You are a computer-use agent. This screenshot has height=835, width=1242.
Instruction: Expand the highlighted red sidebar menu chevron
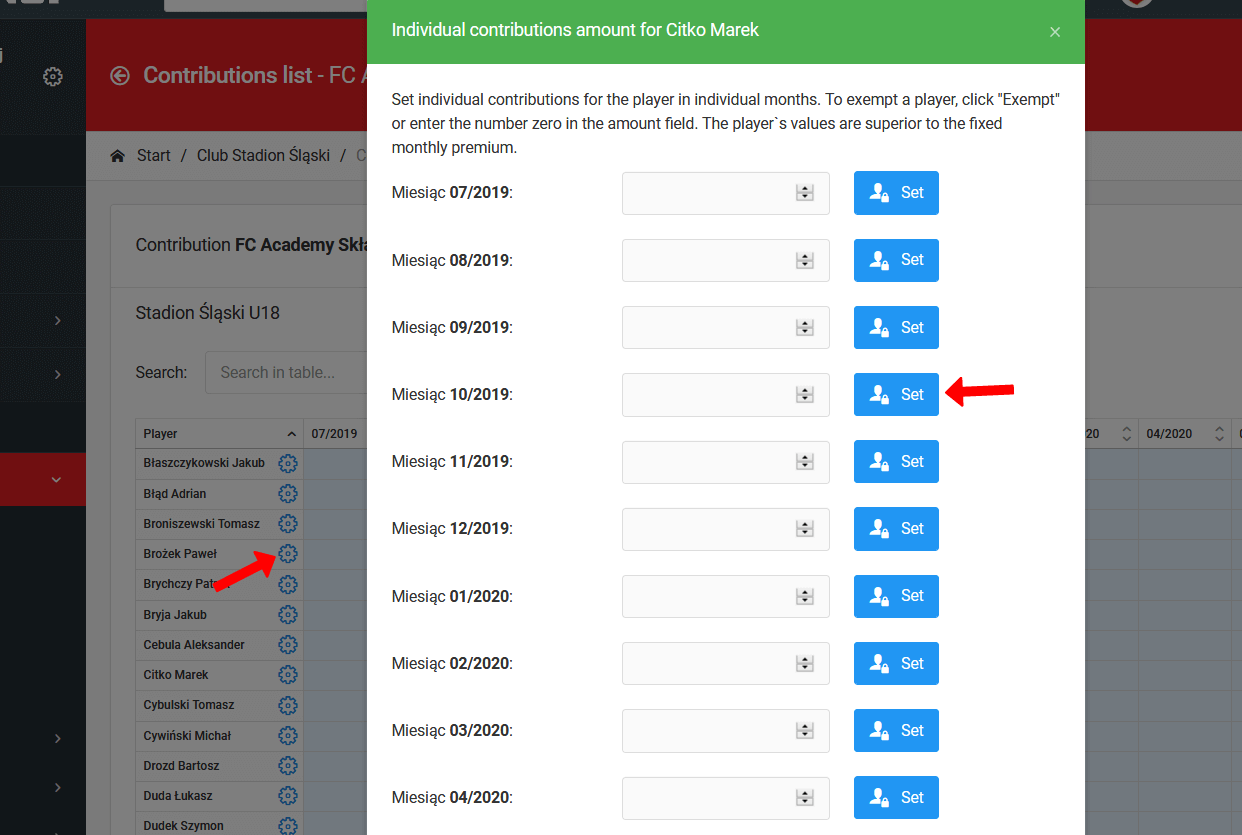pos(56,480)
